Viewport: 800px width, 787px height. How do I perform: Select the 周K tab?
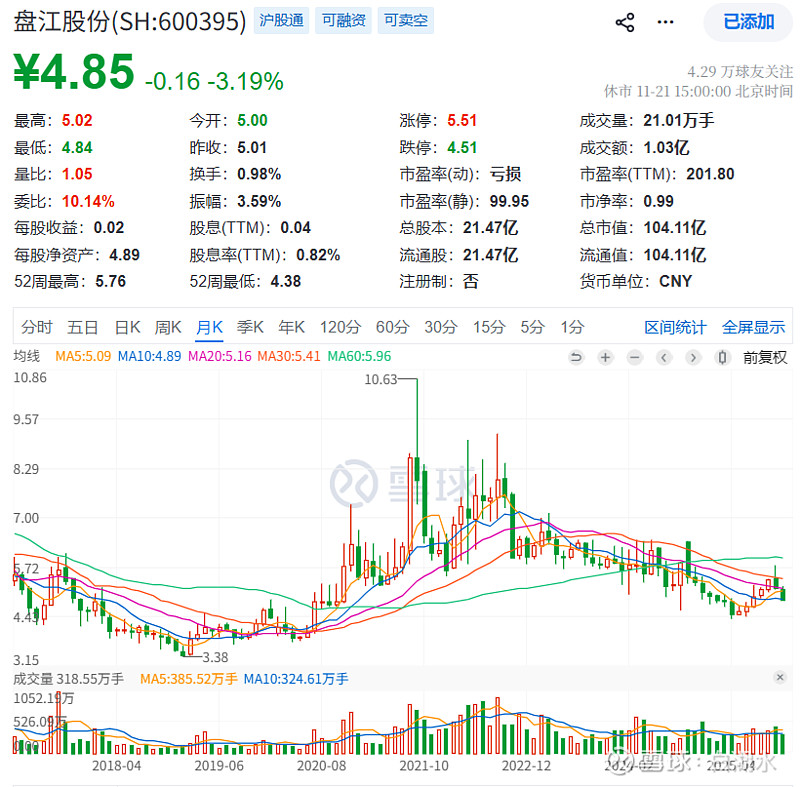[168, 327]
